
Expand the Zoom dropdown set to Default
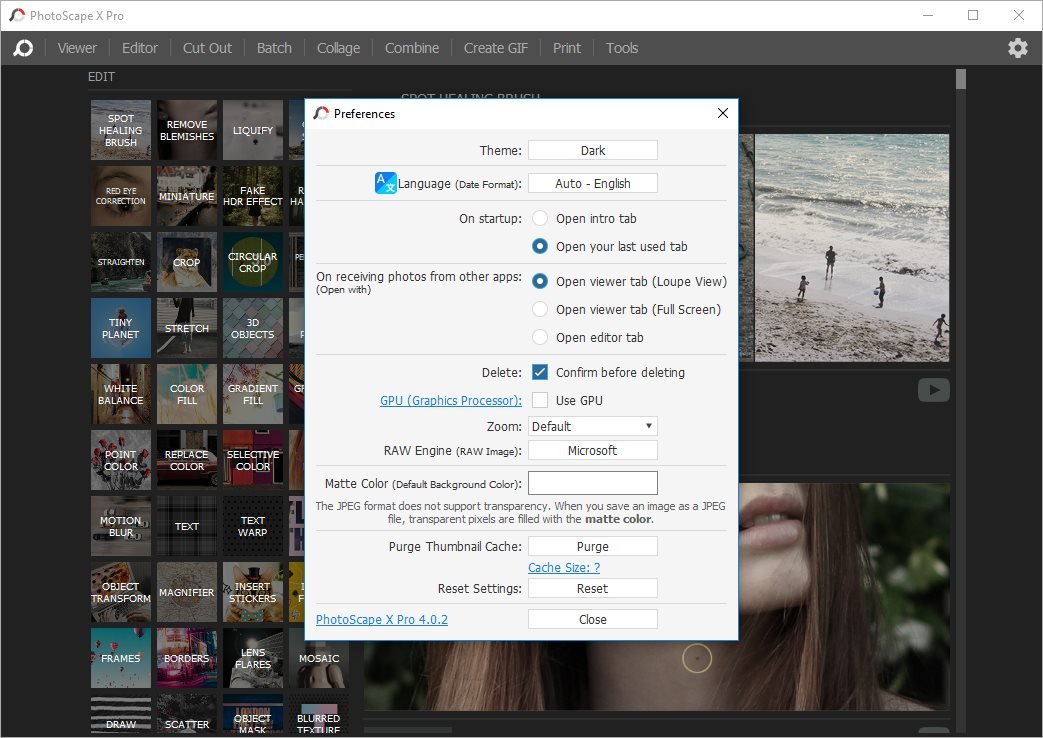(593, 427)
